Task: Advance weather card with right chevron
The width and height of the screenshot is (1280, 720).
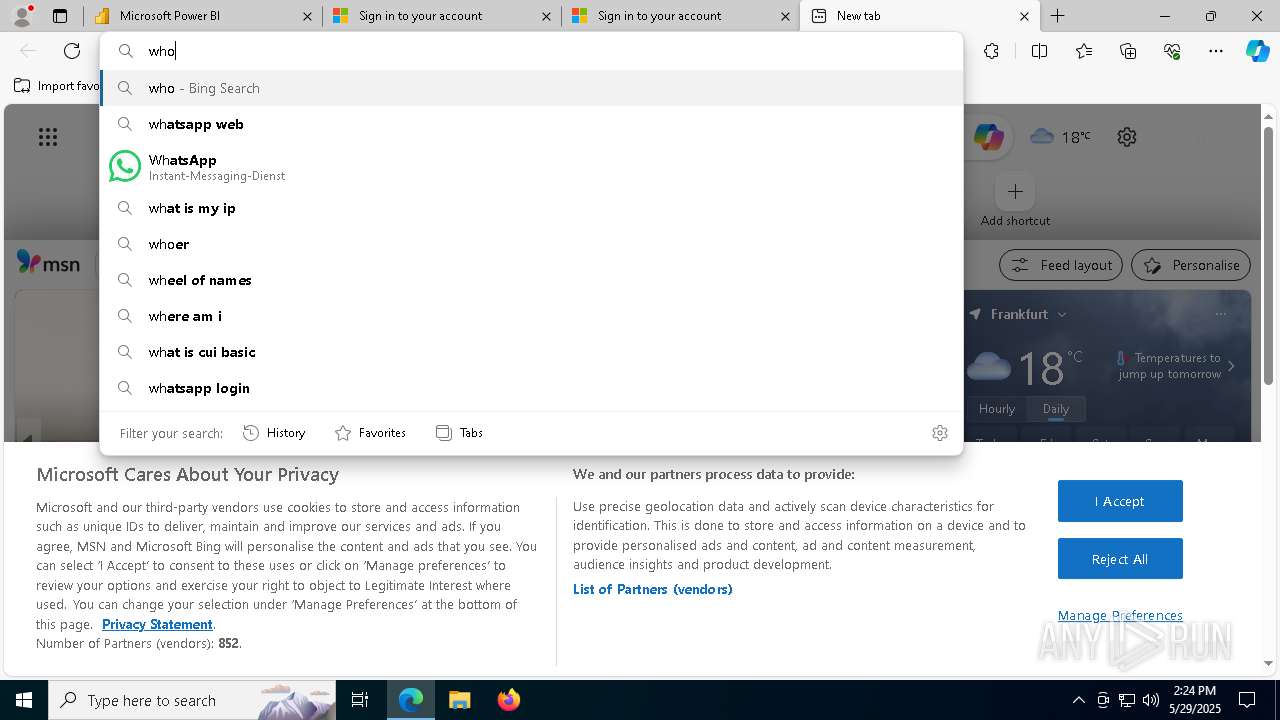Action: pyautogui.click(x=1231, y=366)
